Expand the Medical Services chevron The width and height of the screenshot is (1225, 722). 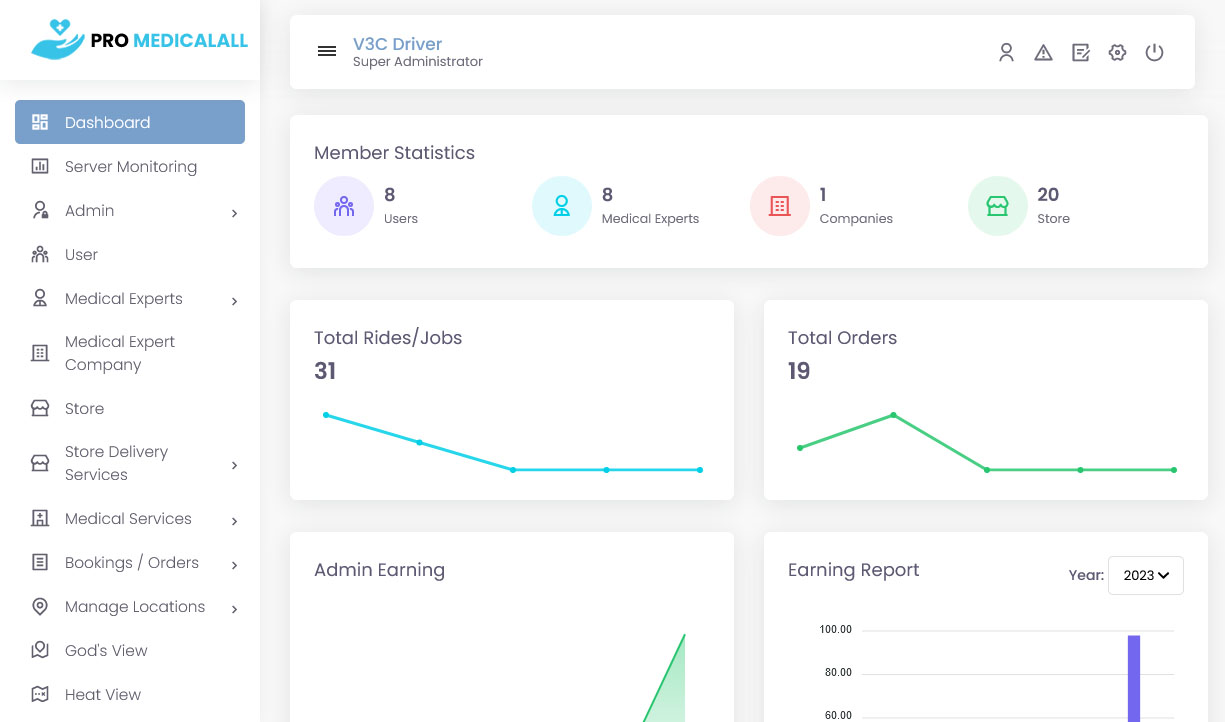[x=234, y=521]
